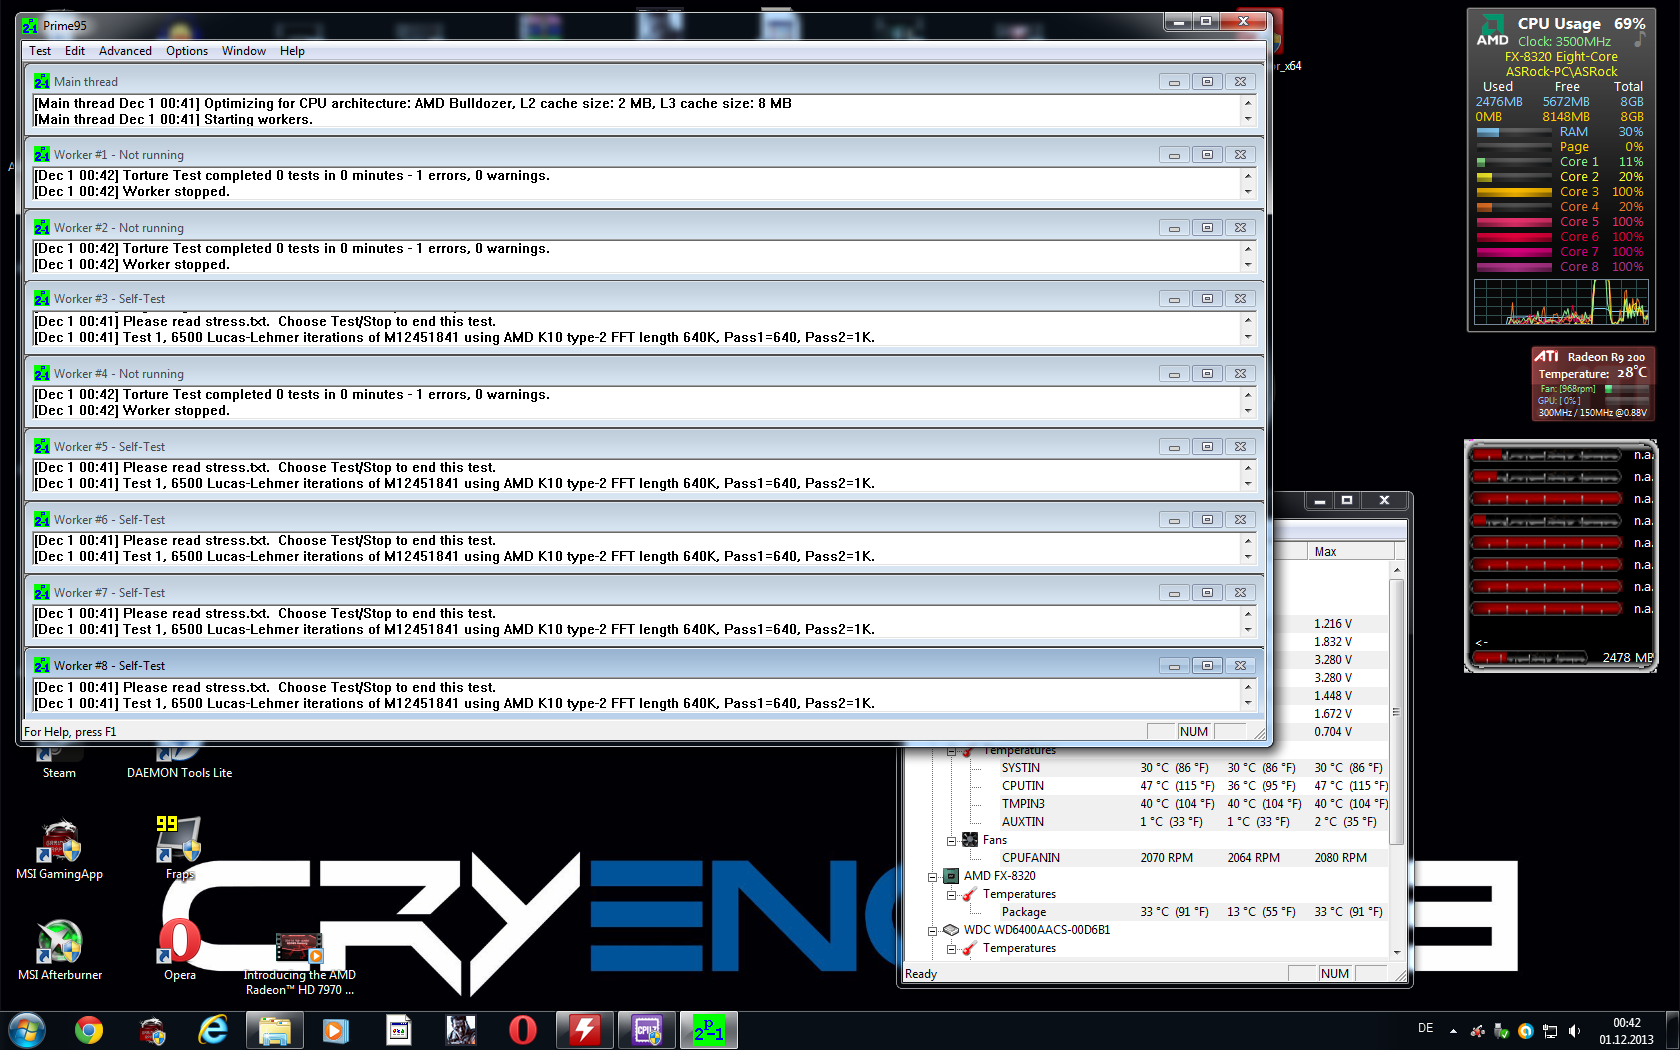1680x1050 pixels.
Task: Click scroll-up arrow in Main thread log
Action: (1248, 103)
